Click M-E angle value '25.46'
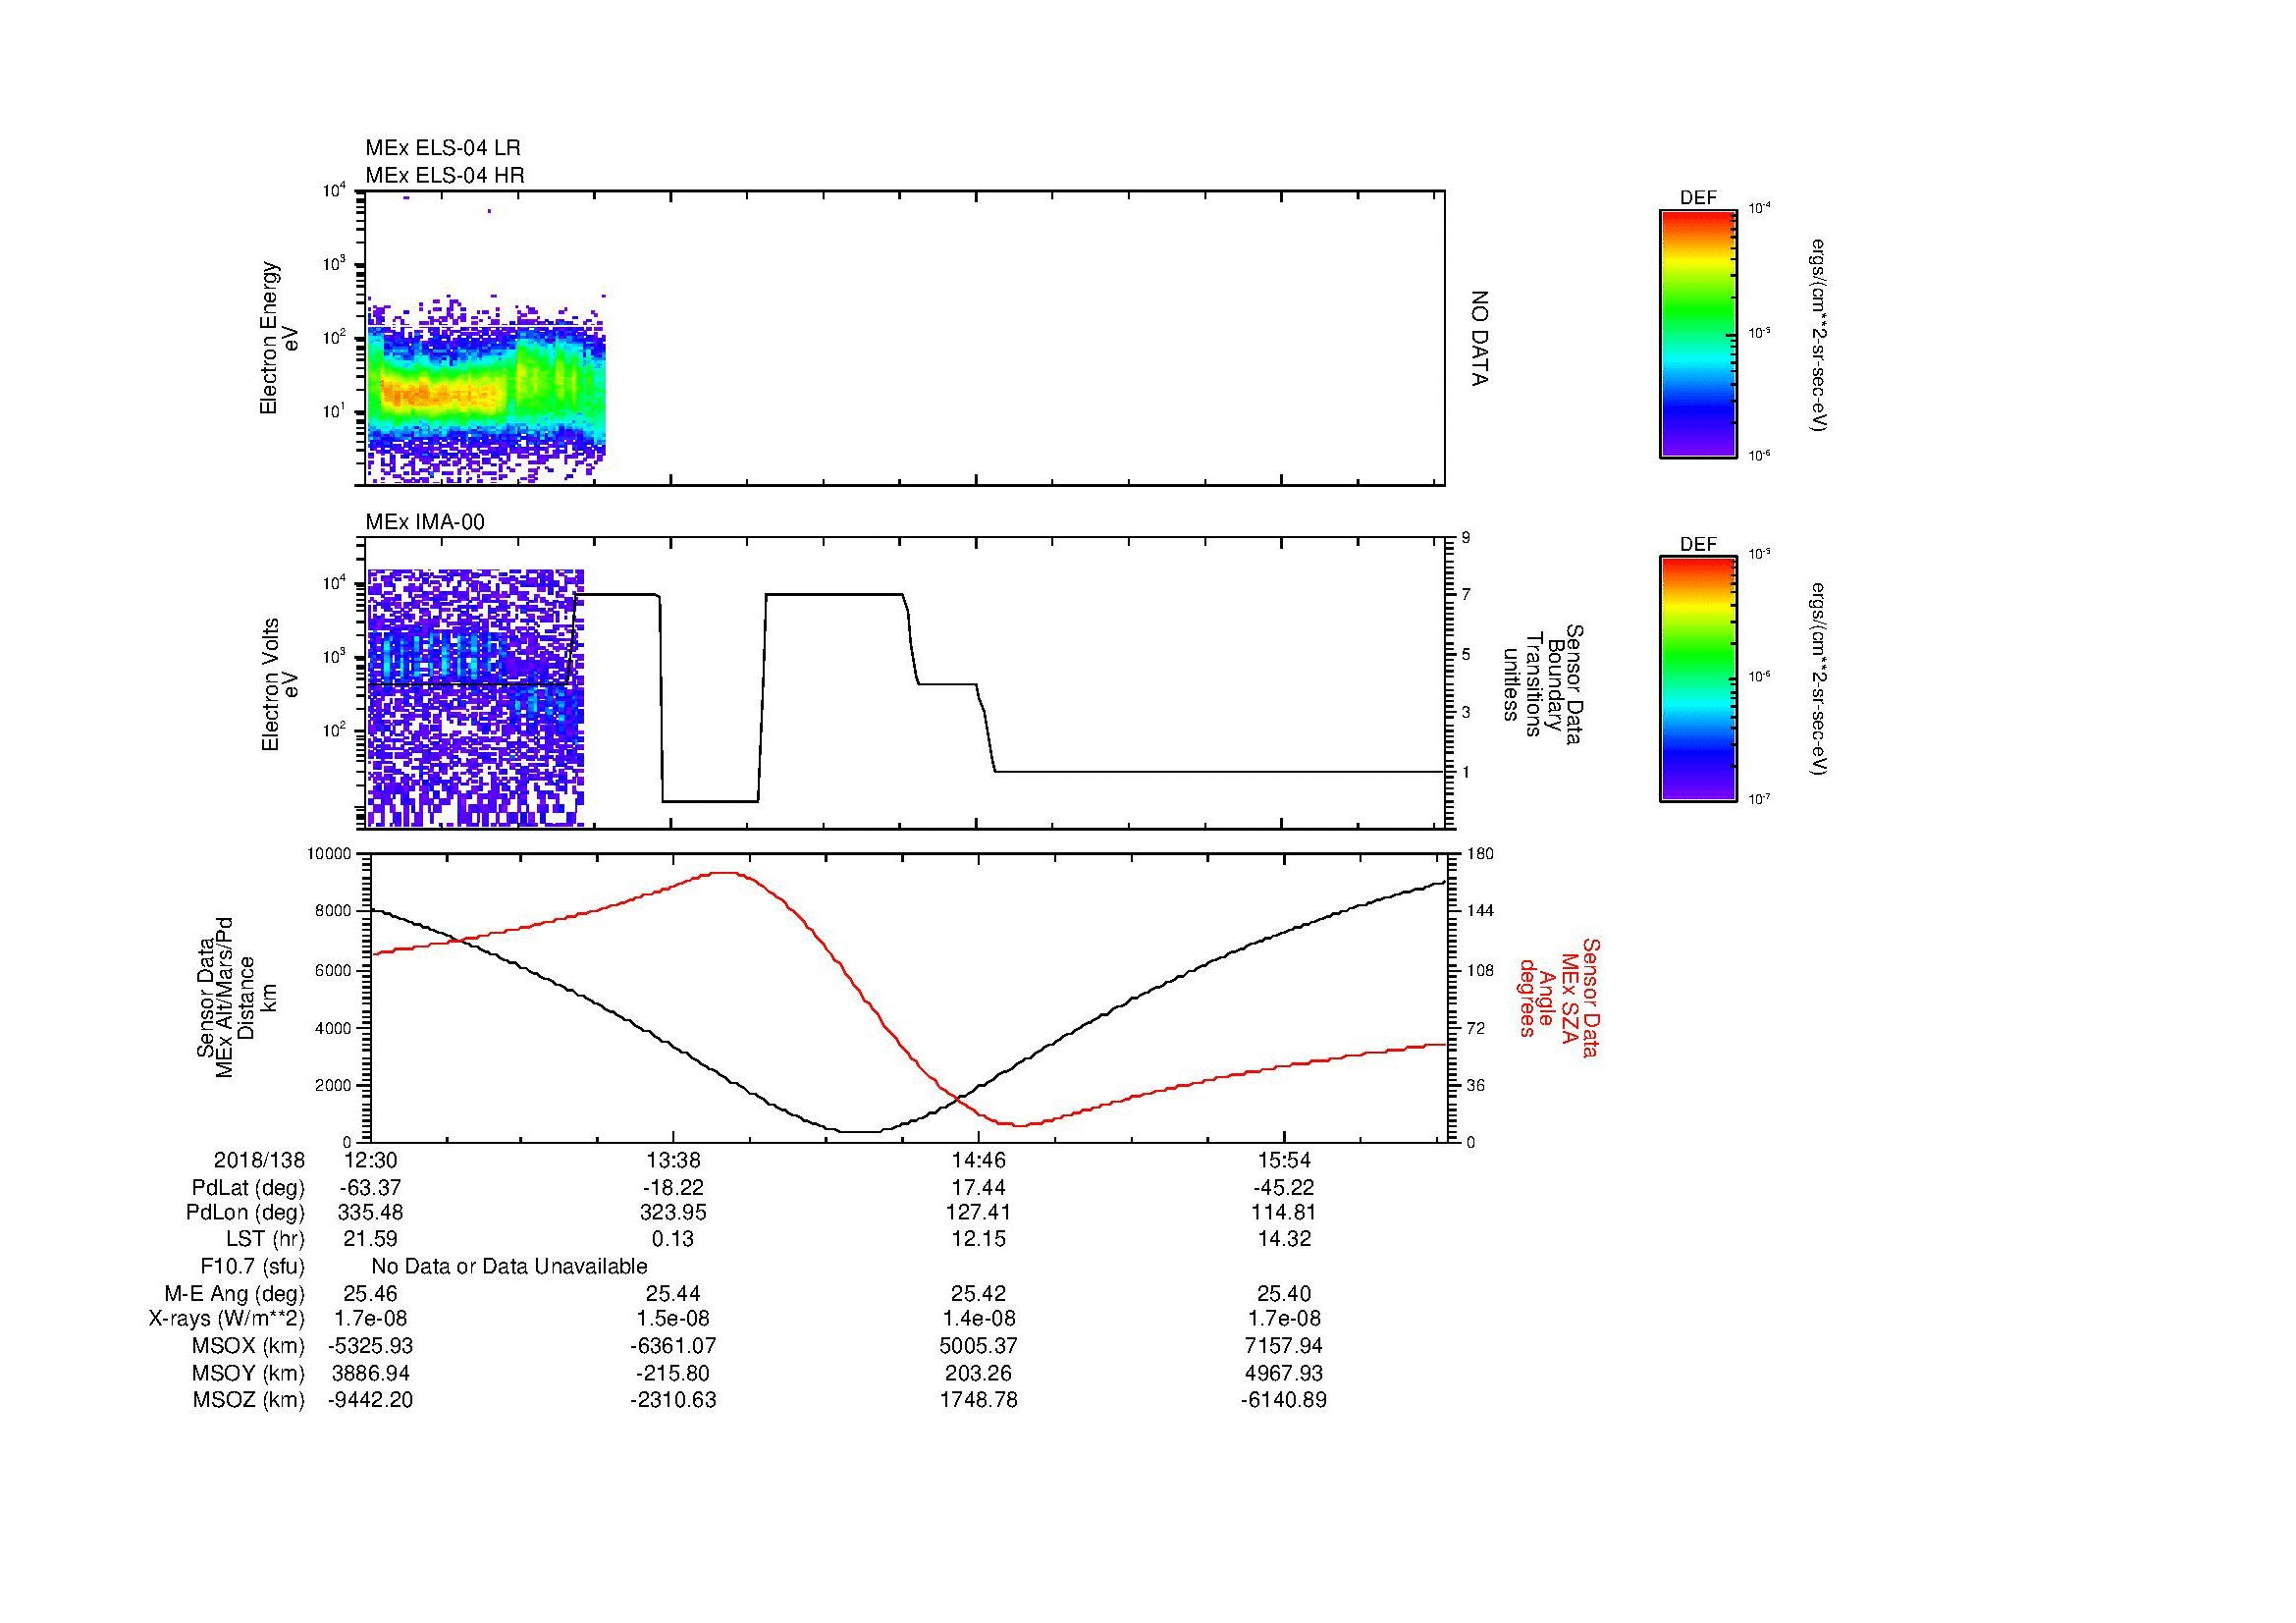2296x1623 pixels. click(370, 1292)
